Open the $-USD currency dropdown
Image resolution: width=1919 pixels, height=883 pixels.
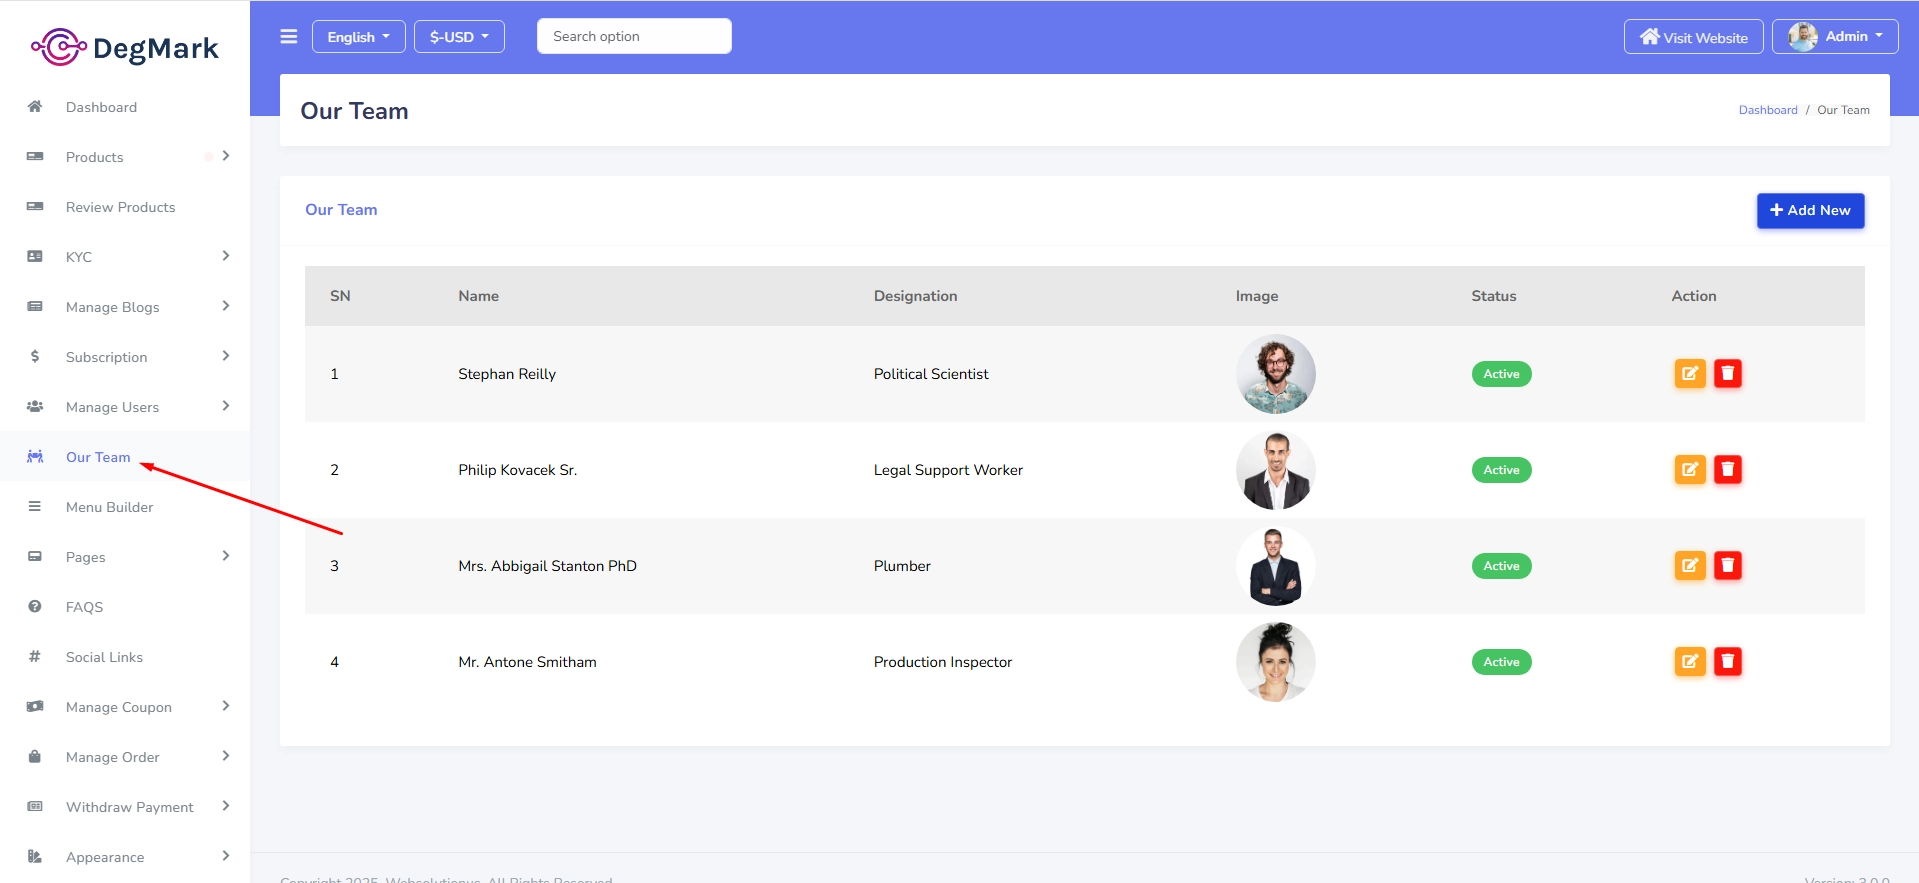click(x=459, y=37)
